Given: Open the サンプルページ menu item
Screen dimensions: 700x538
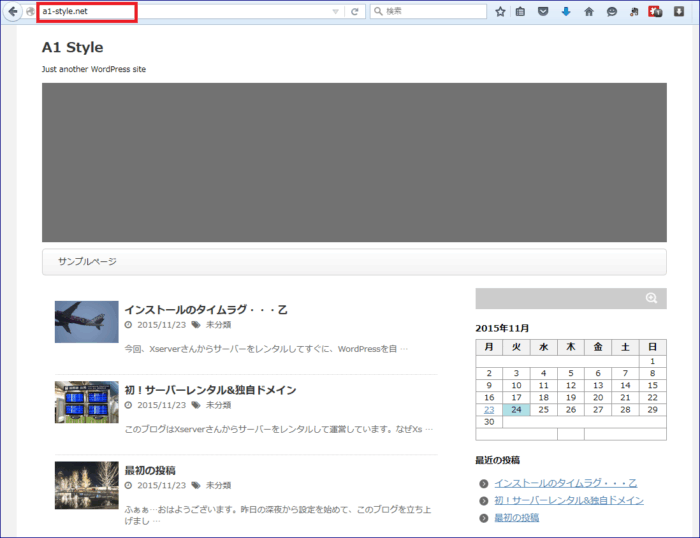Looking at the screenshot, I should 88,262.
